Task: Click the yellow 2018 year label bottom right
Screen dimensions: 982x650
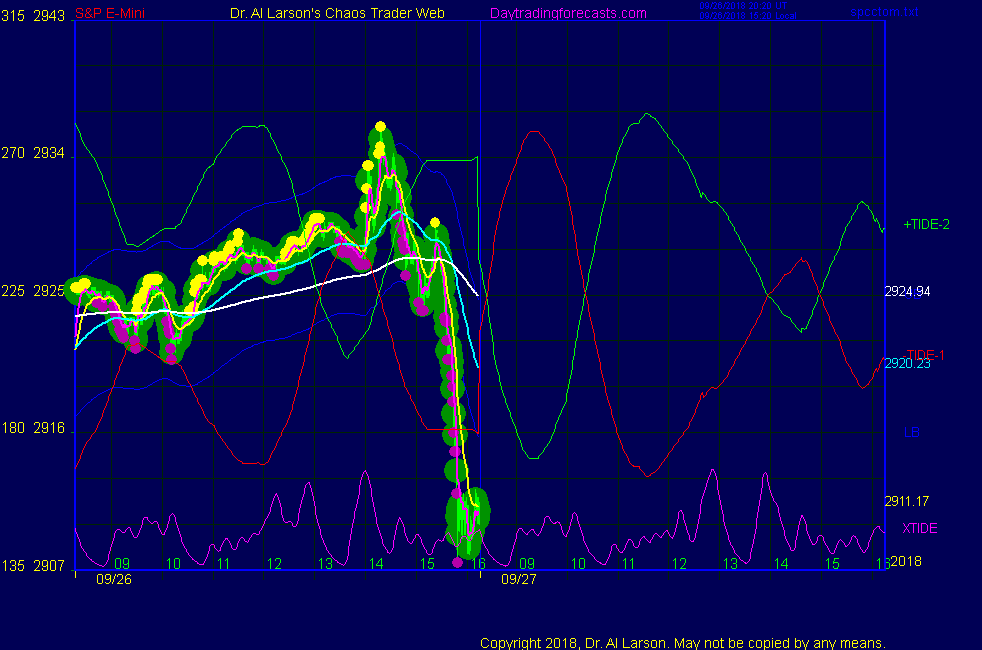Action: coord(905,562)
